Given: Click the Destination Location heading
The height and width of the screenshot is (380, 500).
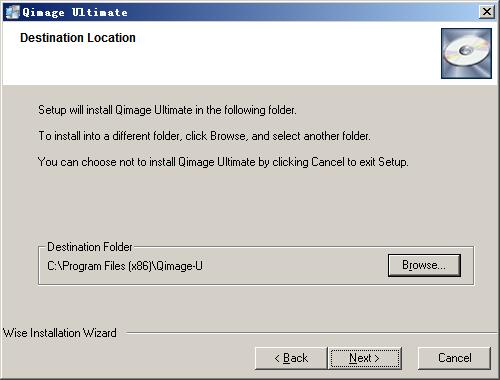Looking at the screenshot, I should click(78, 38).
